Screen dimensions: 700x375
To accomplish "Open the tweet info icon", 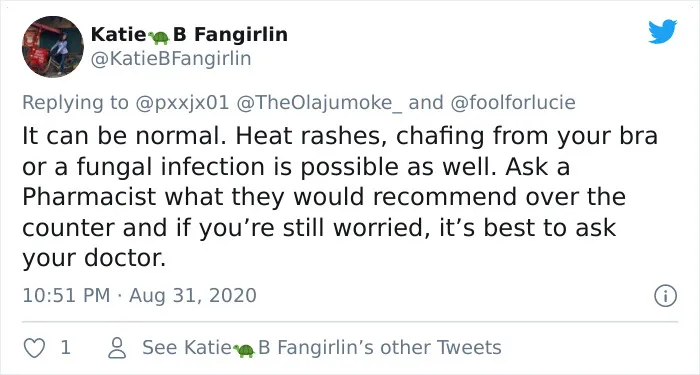I will [665, 296].
